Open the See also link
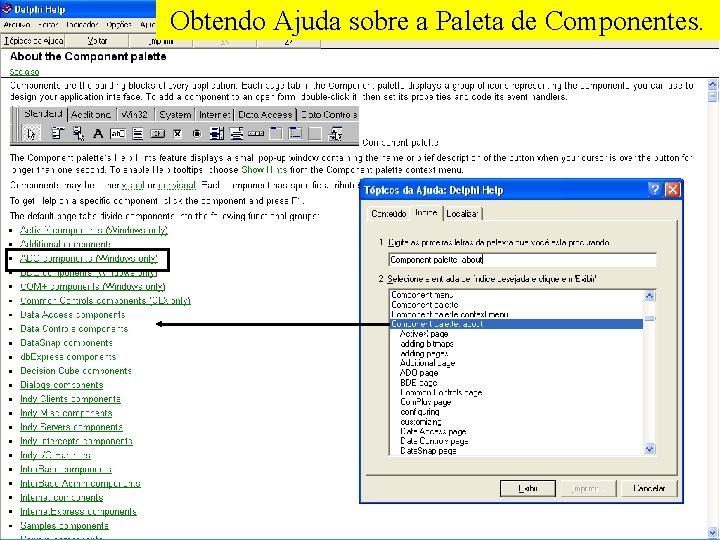The width and height of the screenshot is (720, 540). click(x=24, y=72)
